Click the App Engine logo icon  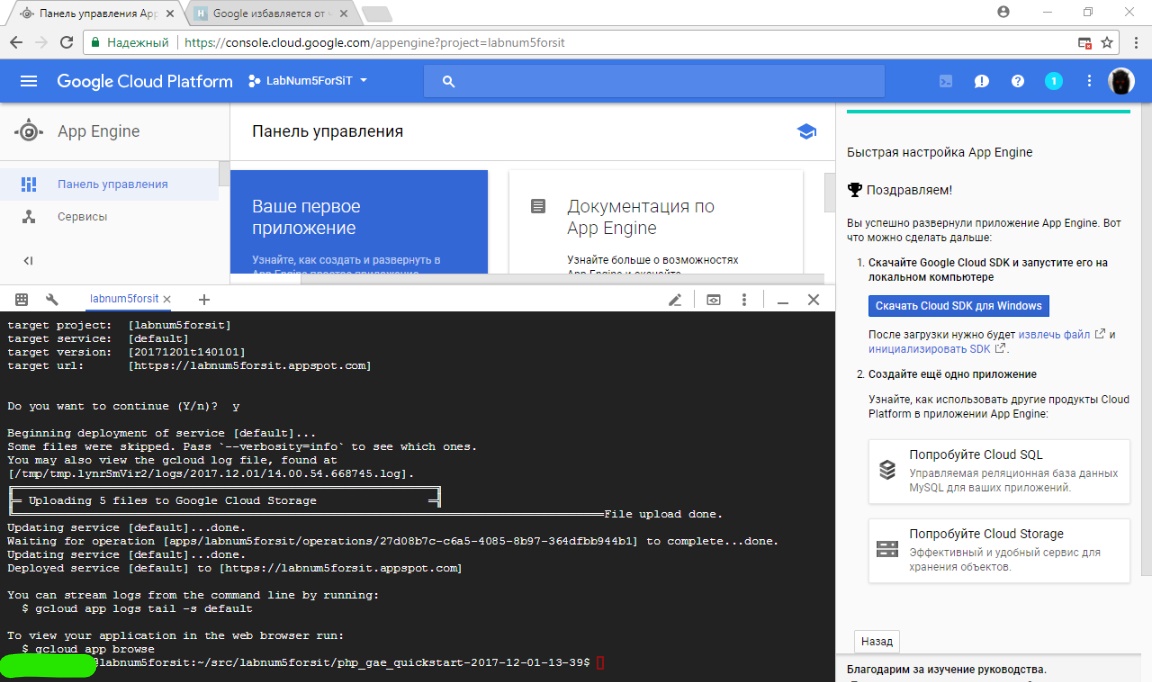tap(29, 132)
